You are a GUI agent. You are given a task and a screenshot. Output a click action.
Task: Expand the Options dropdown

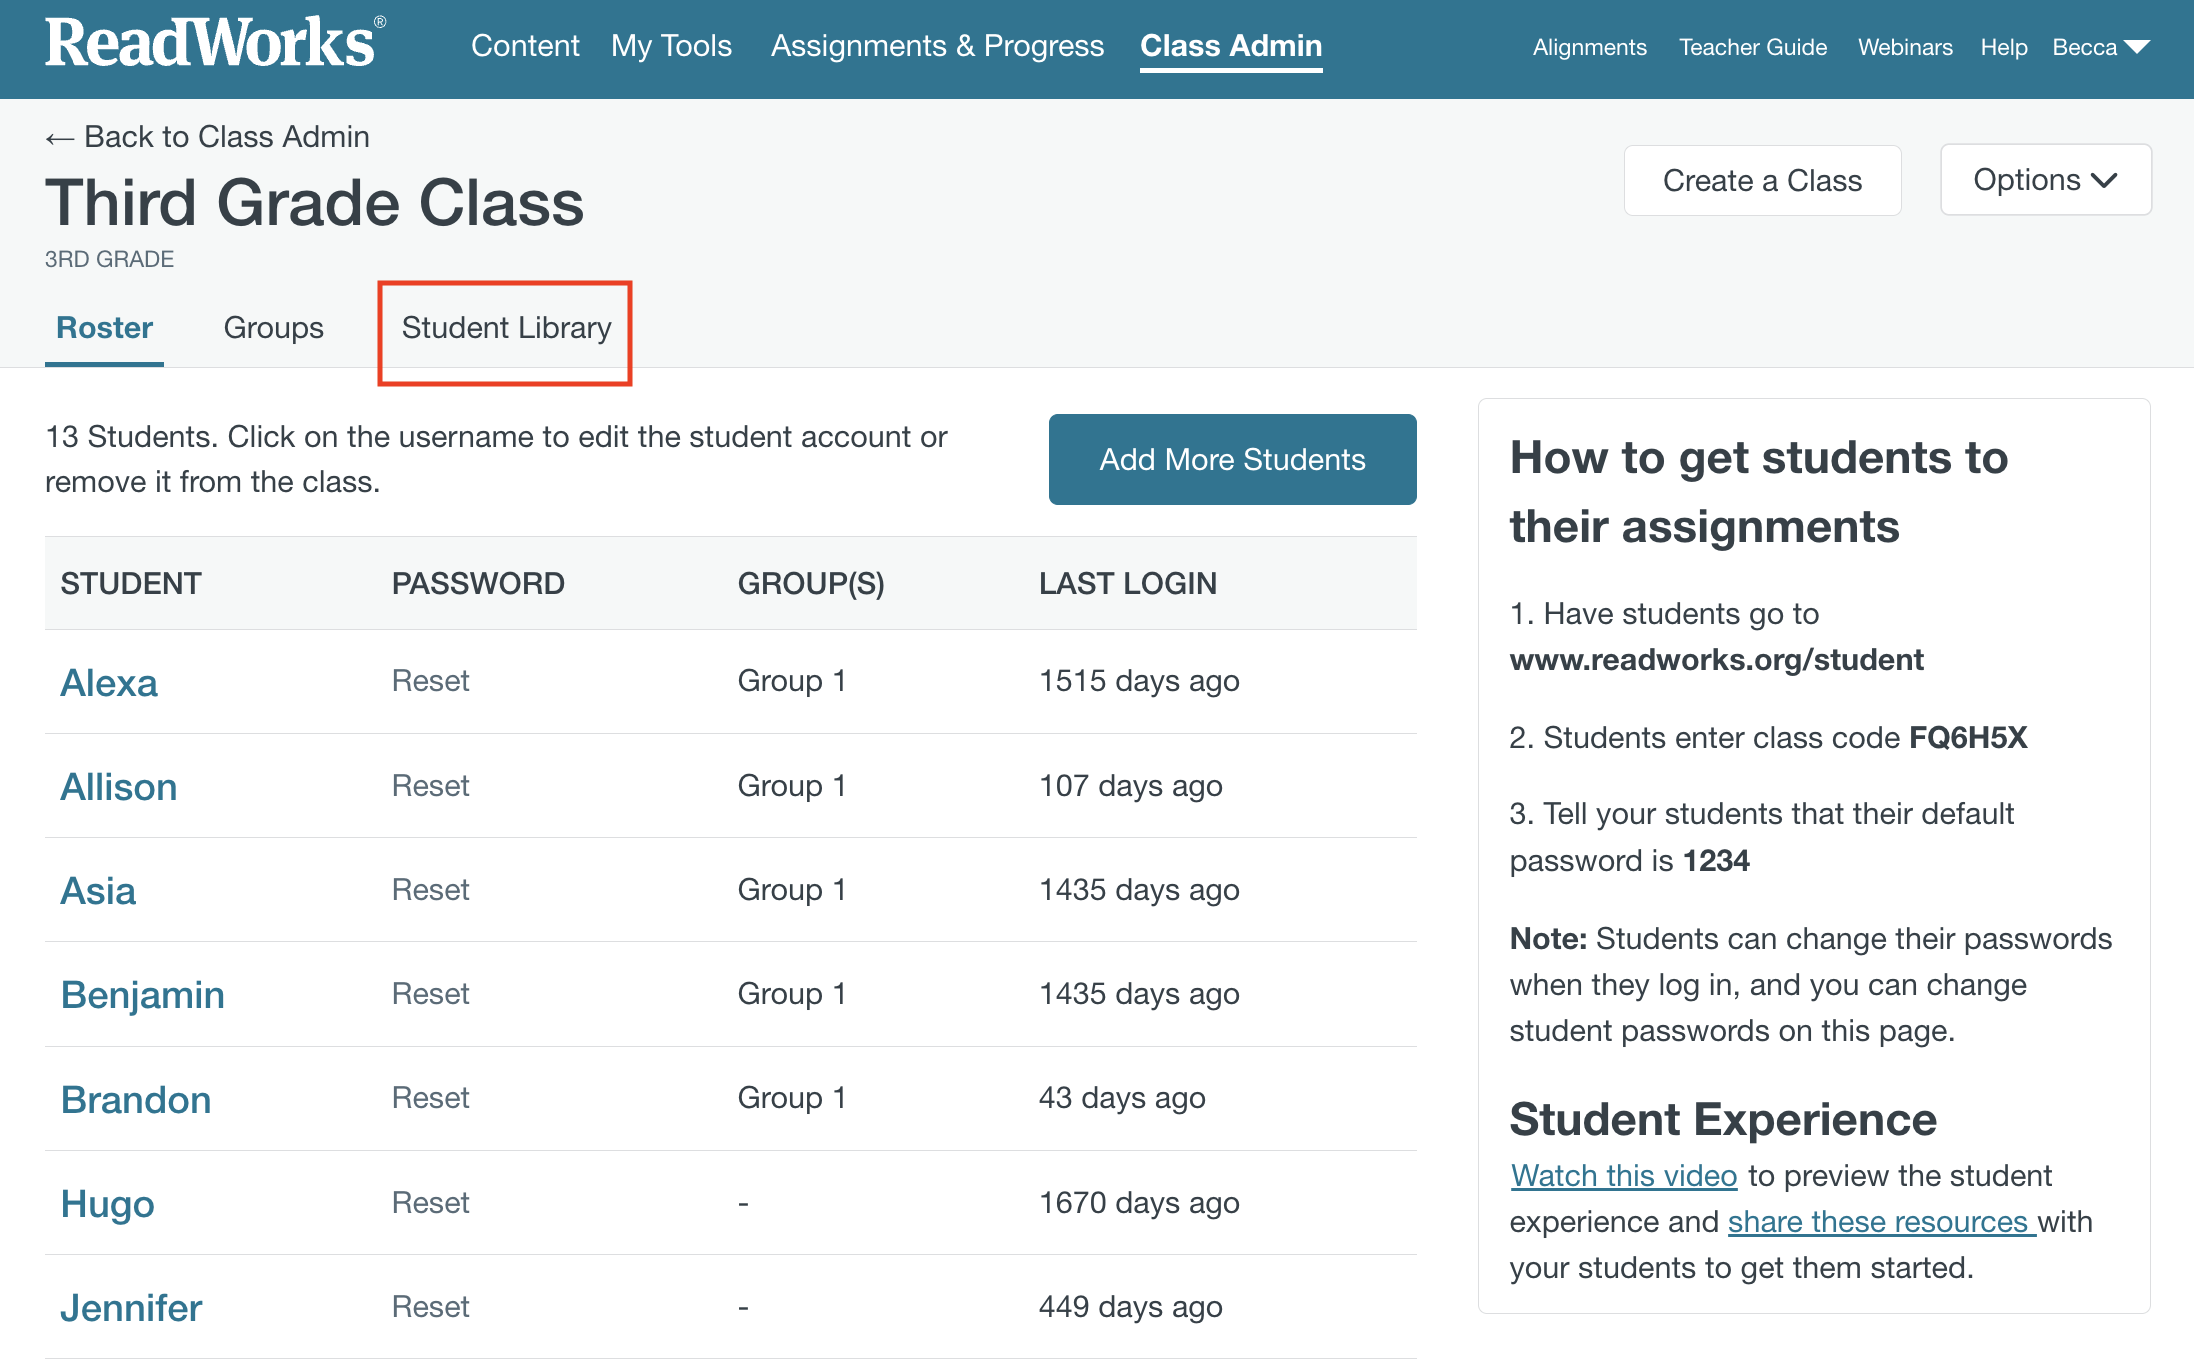tap(2045, 180)
